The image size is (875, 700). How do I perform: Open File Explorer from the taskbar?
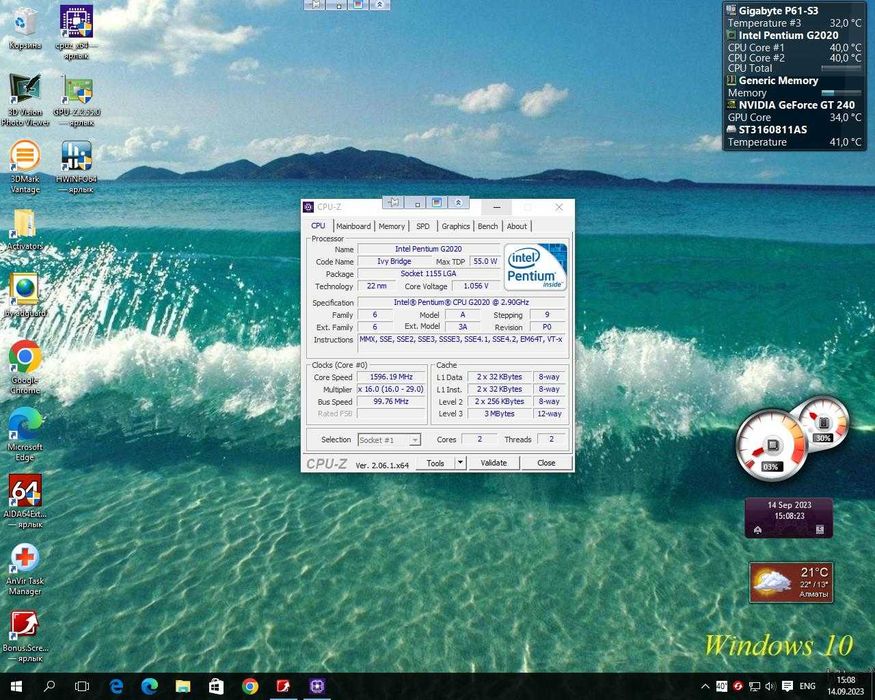click(x=183, y=686)
